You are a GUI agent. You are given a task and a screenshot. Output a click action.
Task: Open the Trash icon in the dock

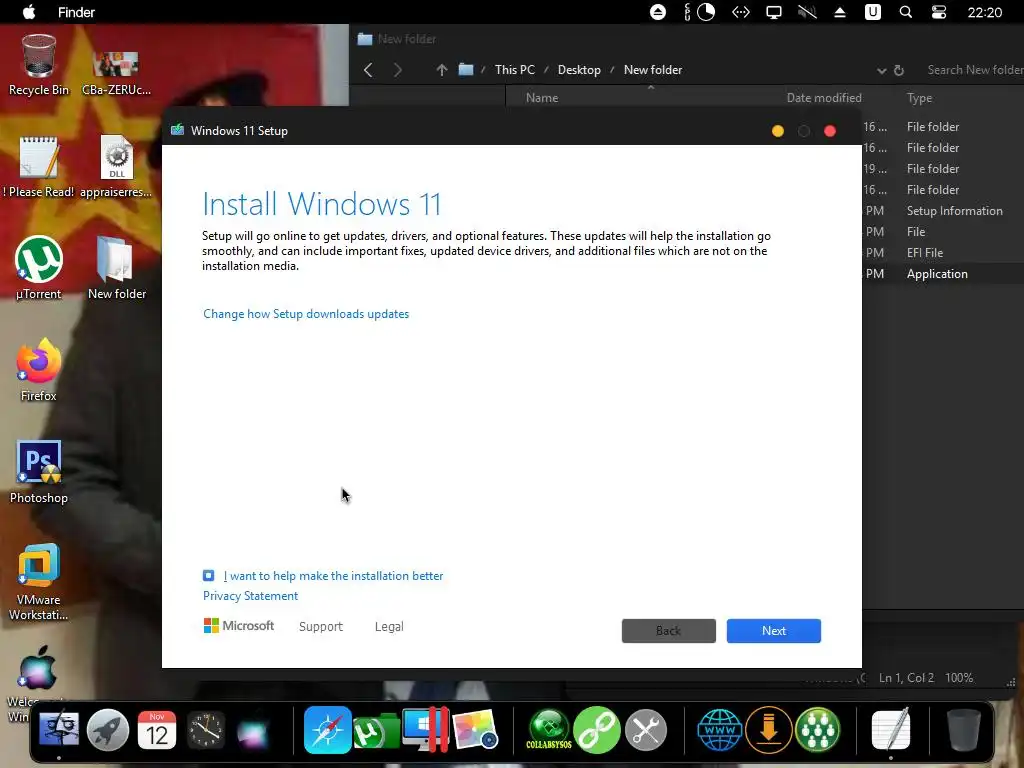pos(964,729)
